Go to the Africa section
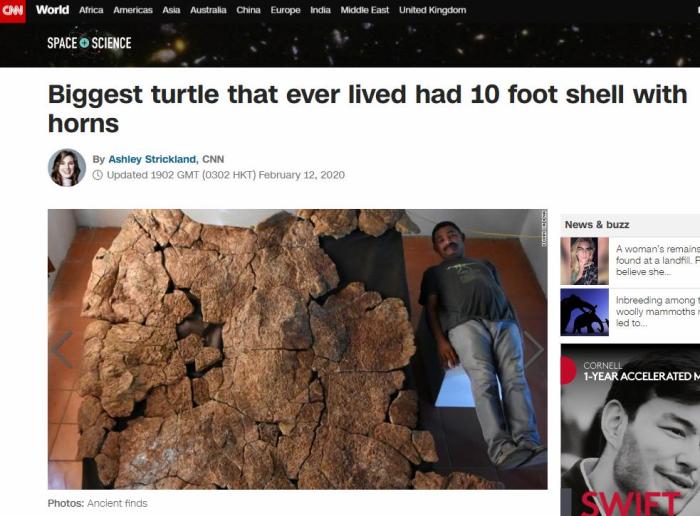The image size is (700, 516). click(91, 10)
